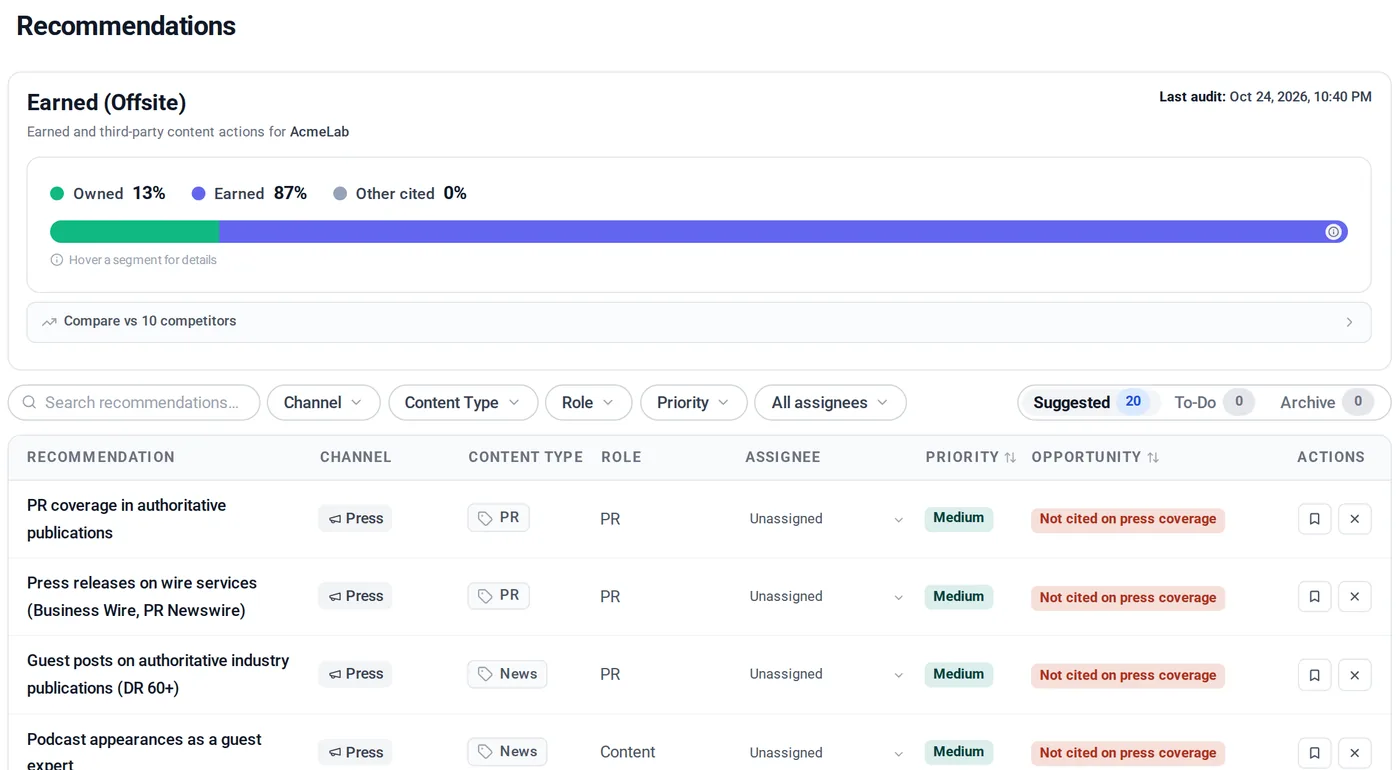Click PR content type tag in PR coverage row
The image size is (1400, 770).
click(x=498, y=518)
